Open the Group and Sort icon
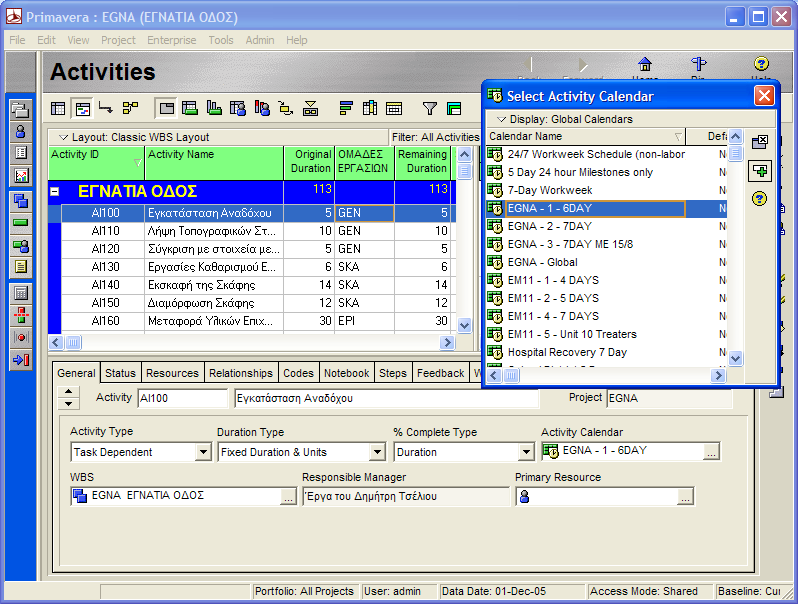The width and height of the screenshot is (798, 604). click(x=454, y=108)
